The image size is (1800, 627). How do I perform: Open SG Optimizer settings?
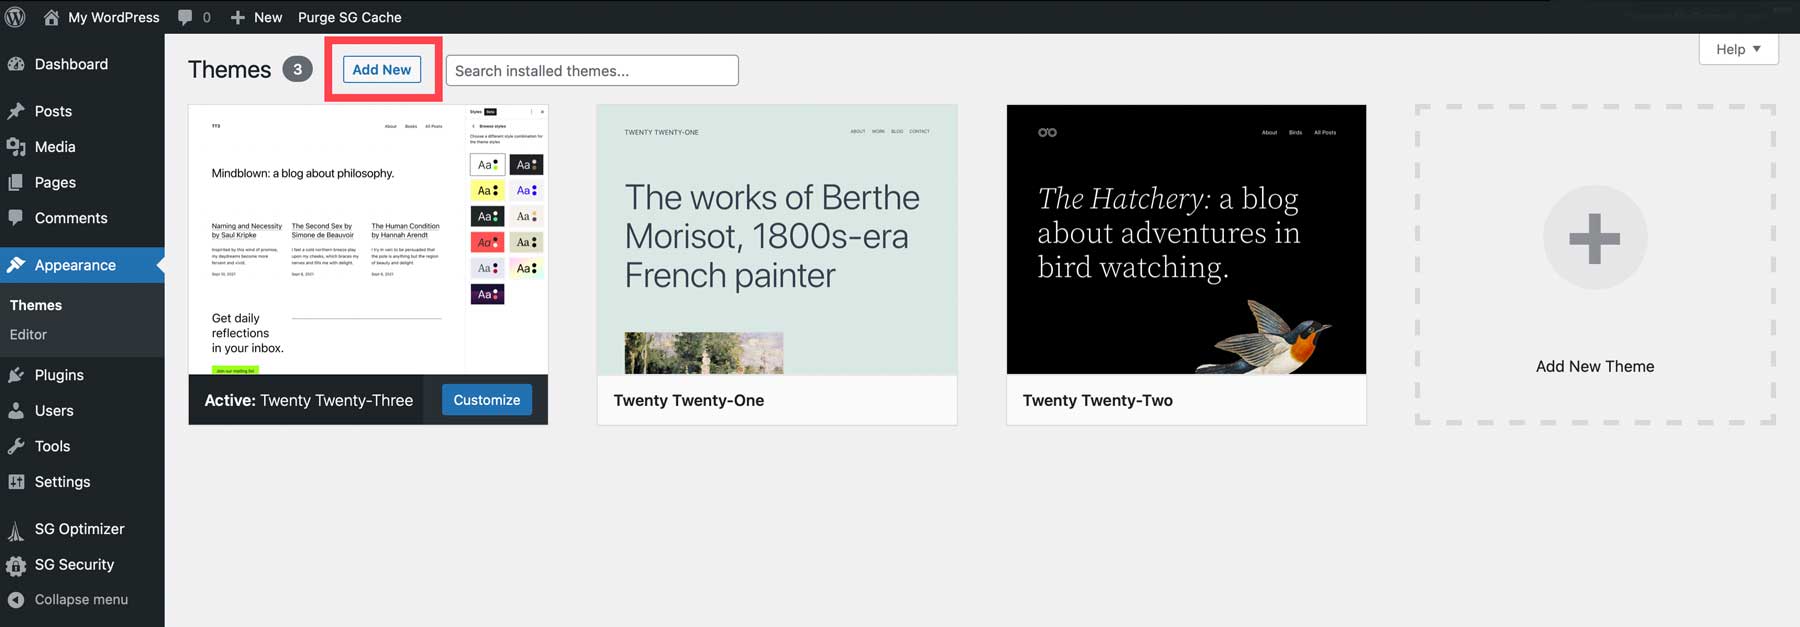click(x=82, y=529)
